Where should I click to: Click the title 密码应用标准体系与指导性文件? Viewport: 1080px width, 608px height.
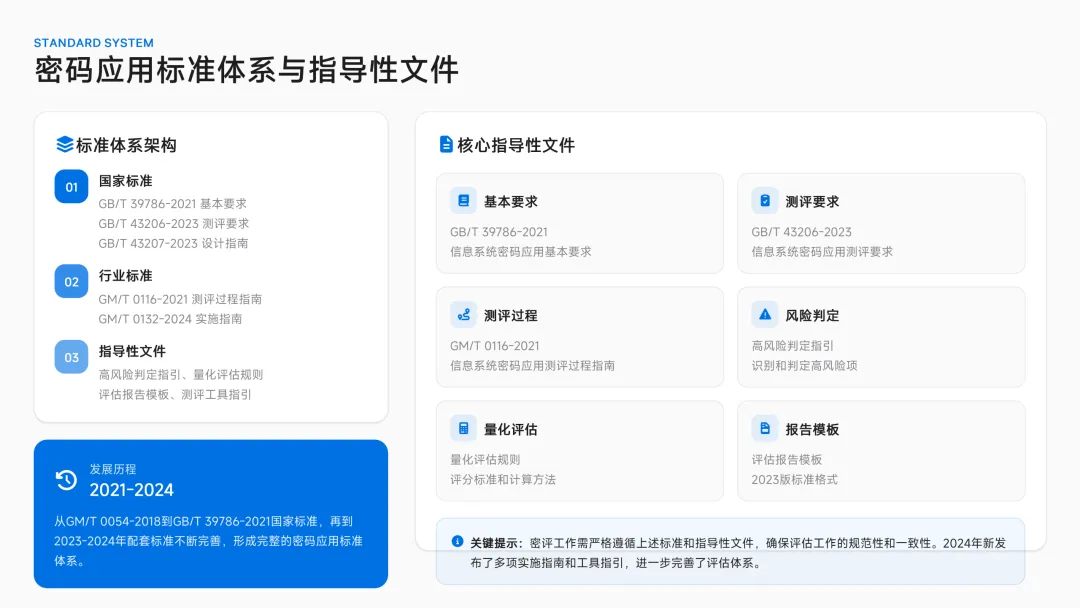247,70
